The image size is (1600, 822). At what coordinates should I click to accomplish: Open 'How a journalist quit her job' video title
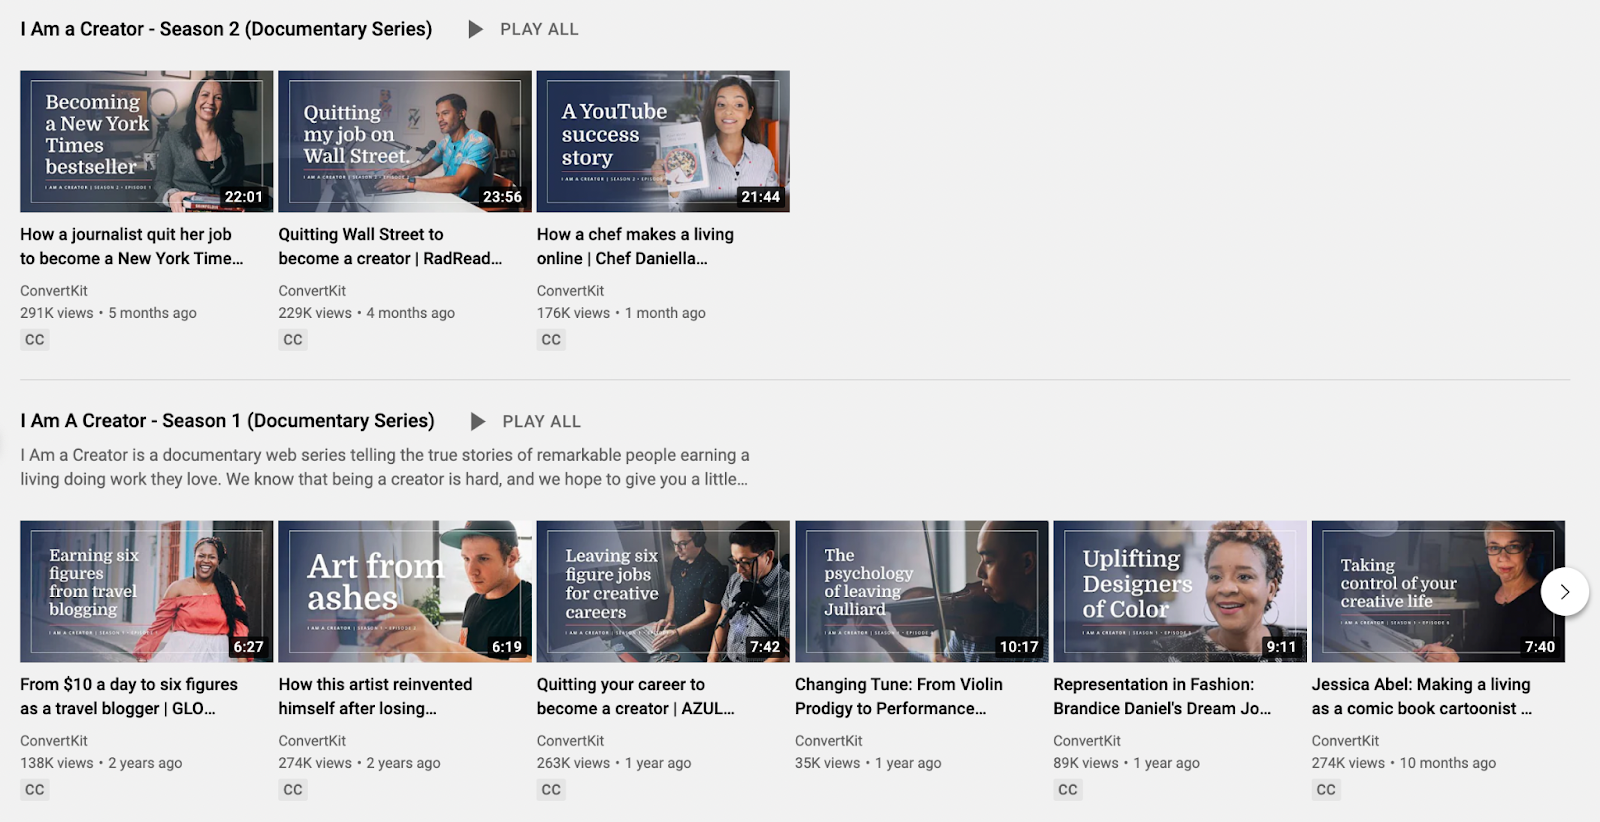[x=132, y=246]
